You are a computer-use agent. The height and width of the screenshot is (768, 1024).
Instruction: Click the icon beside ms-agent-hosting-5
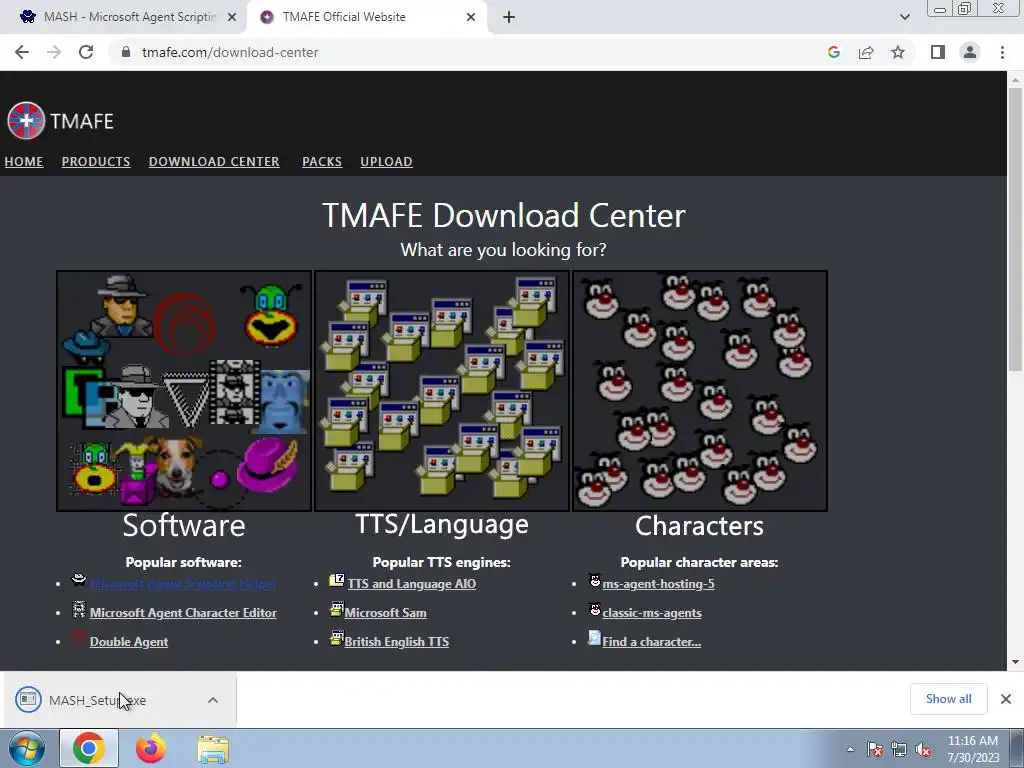tap(594, 580)
